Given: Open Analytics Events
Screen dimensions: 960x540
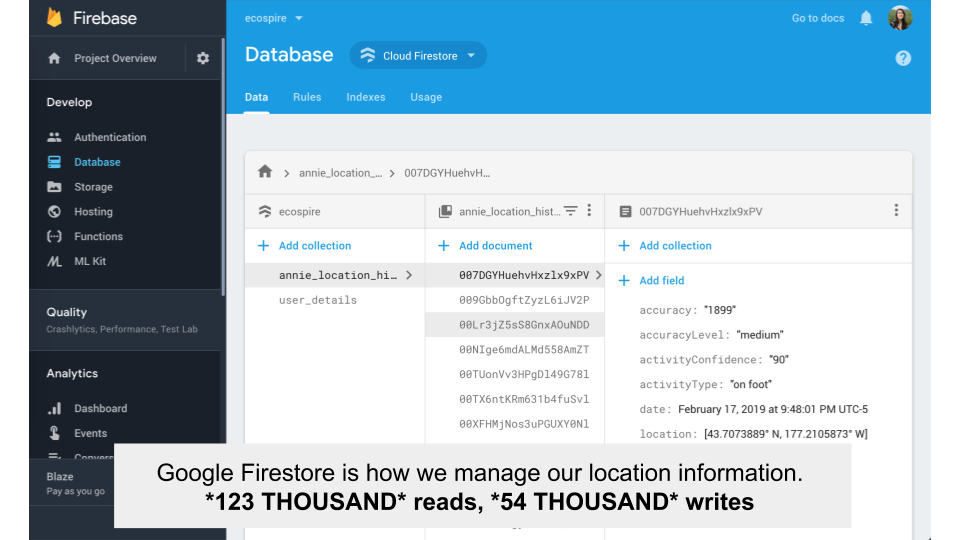Looking at the screenshot, I should pos(91,433).
